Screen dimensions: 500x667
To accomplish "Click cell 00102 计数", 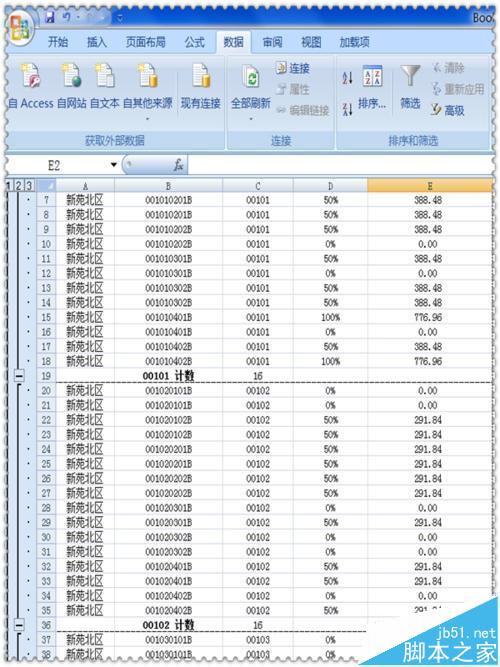I will click(169, 625).
